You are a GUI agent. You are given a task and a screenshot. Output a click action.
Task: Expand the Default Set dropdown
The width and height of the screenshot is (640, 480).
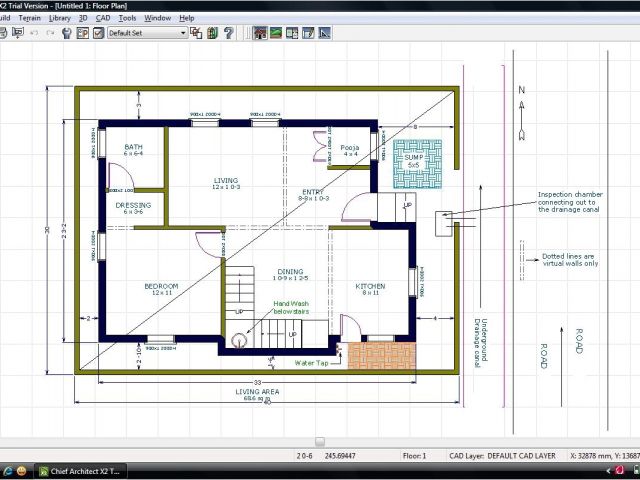point(183,33)
